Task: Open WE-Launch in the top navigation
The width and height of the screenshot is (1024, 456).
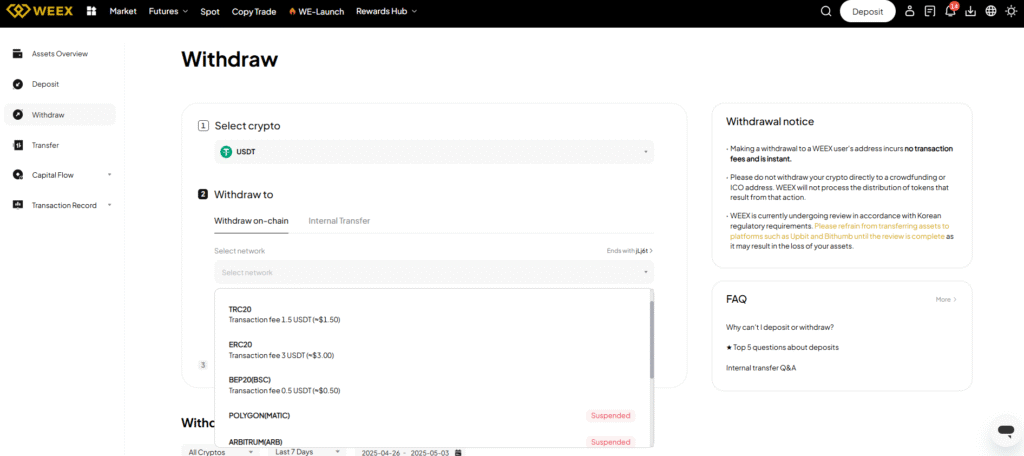Action: (x=316, y=12)
